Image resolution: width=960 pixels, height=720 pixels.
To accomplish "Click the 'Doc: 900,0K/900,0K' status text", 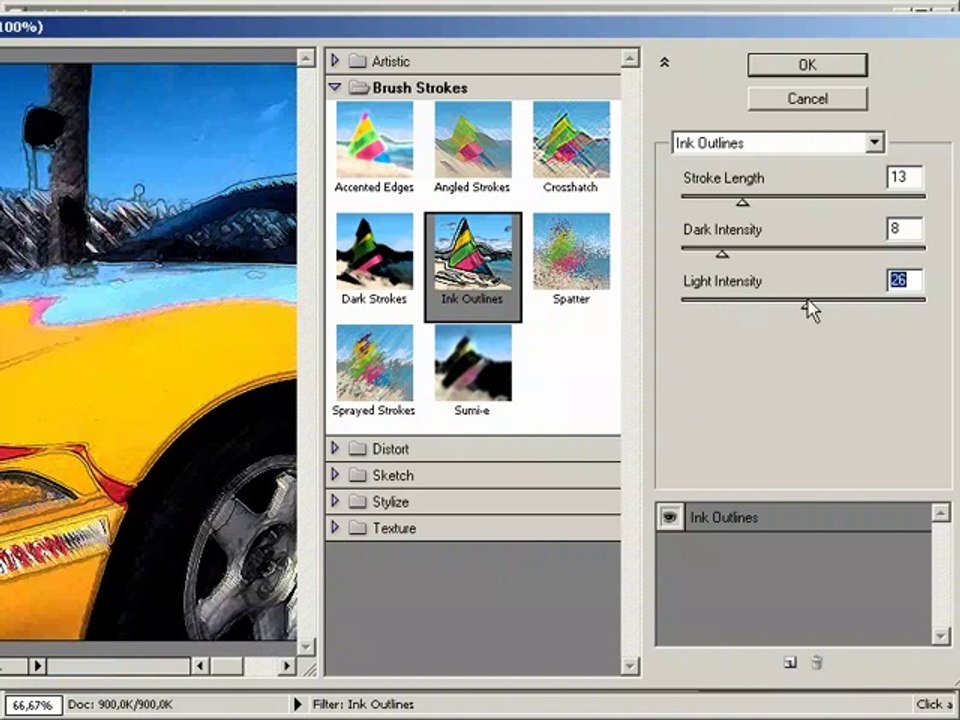I will (120, 705).
